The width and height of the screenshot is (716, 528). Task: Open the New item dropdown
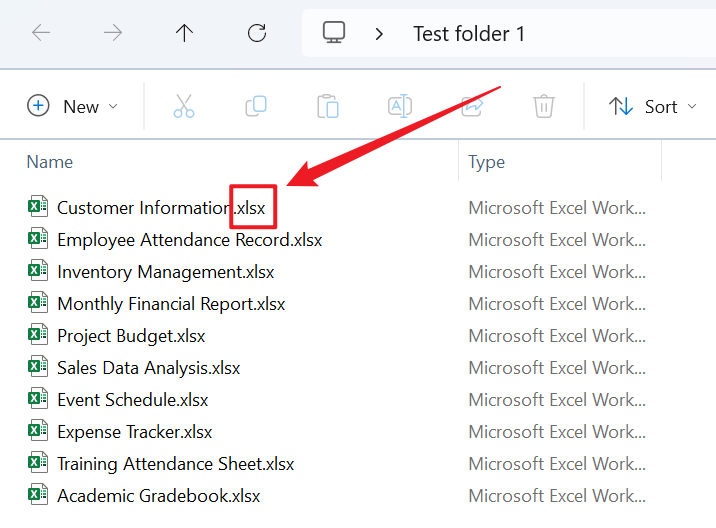(73, 106)
